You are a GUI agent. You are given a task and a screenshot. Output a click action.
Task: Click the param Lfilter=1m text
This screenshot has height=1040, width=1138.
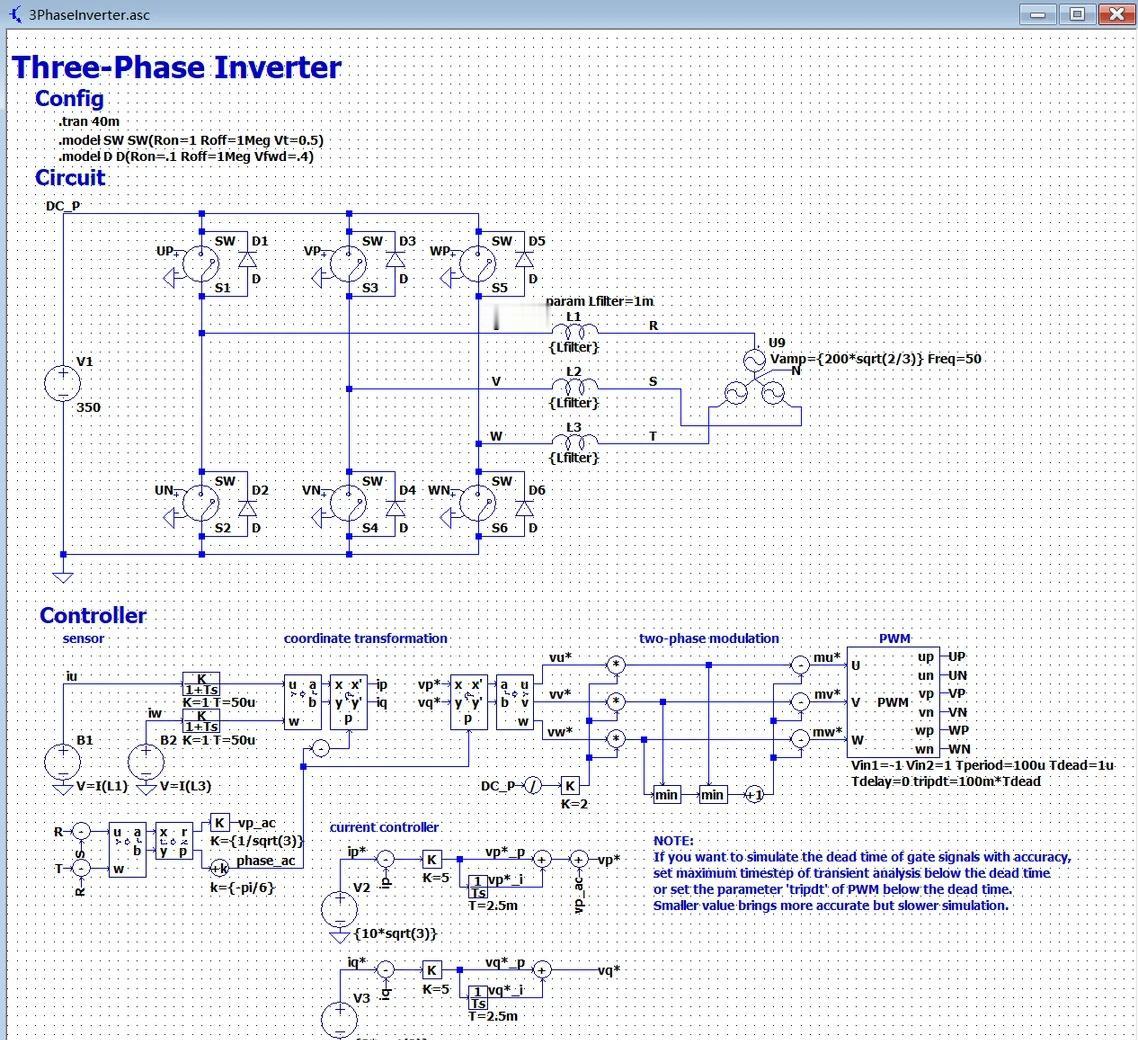click(x=599, y=301)
